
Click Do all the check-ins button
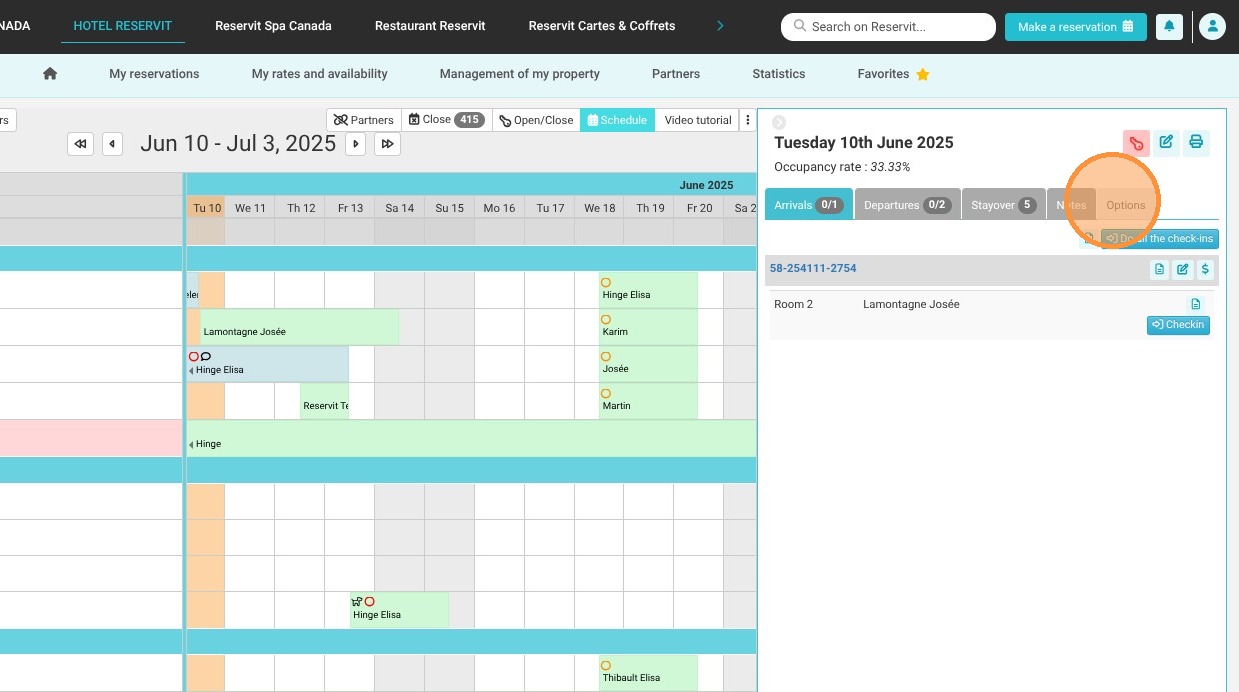point(1160,238)
